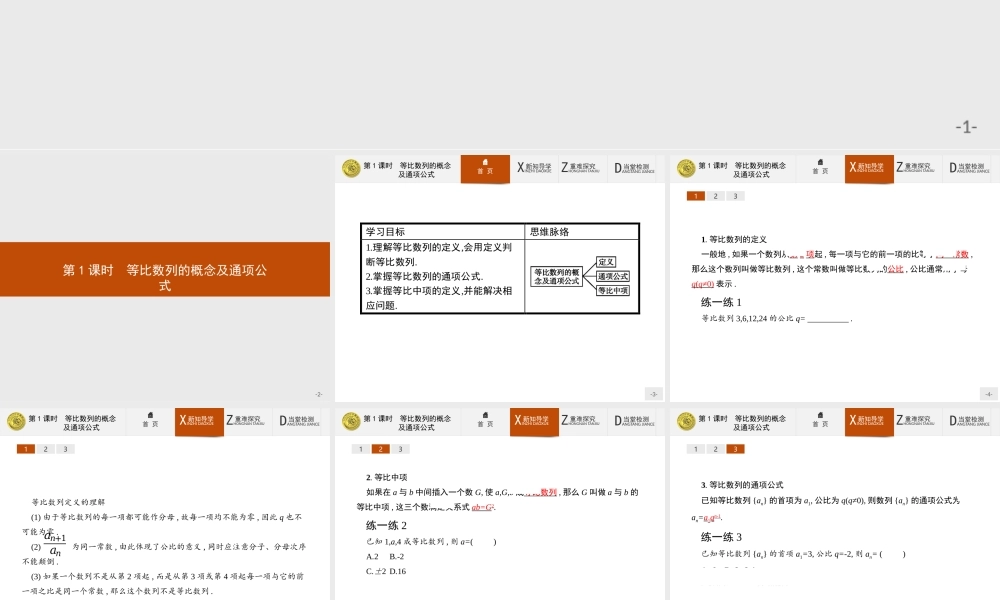The height and width of the screenshot is (600, 1000).
Task: Select the 首页 house icon on the bottom-middle slide
Action: [485, 421]
